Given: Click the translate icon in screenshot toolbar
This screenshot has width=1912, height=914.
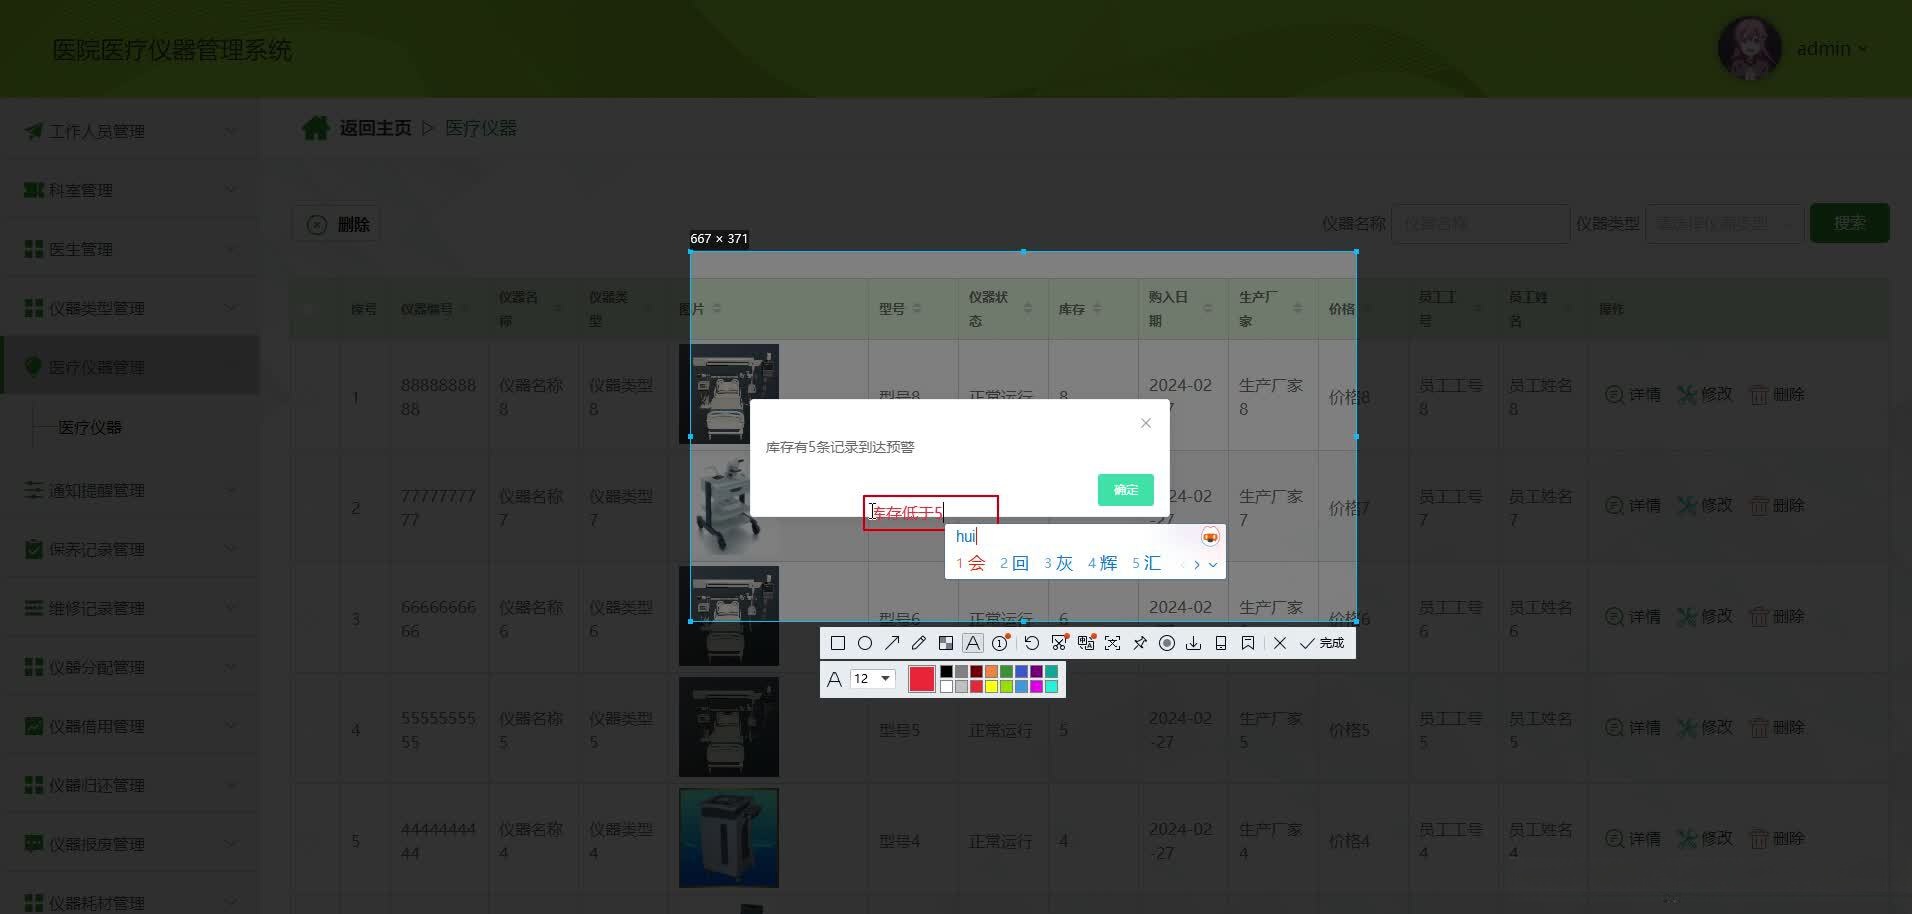Looking at the screenshot, I should click(x=1086, y=643).
